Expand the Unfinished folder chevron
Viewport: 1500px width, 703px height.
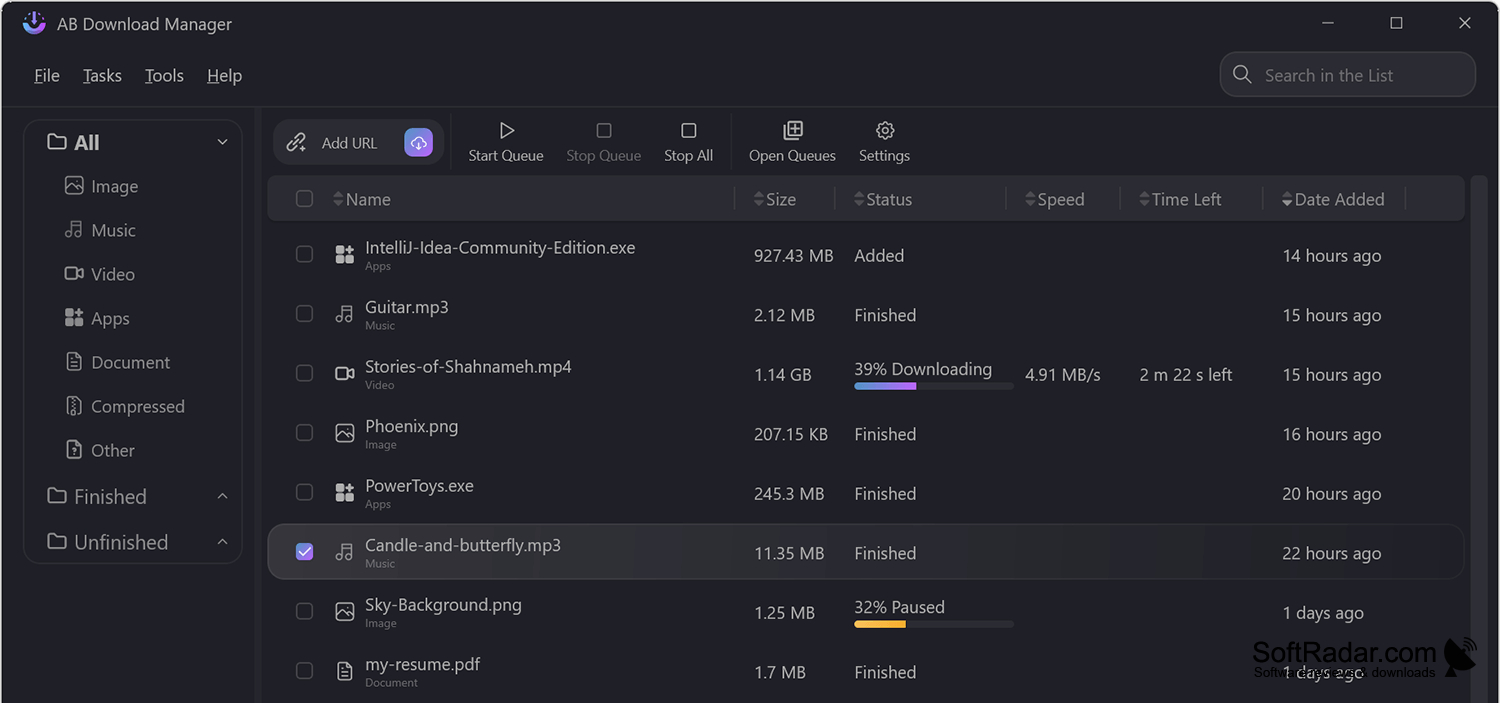point(222,542)
